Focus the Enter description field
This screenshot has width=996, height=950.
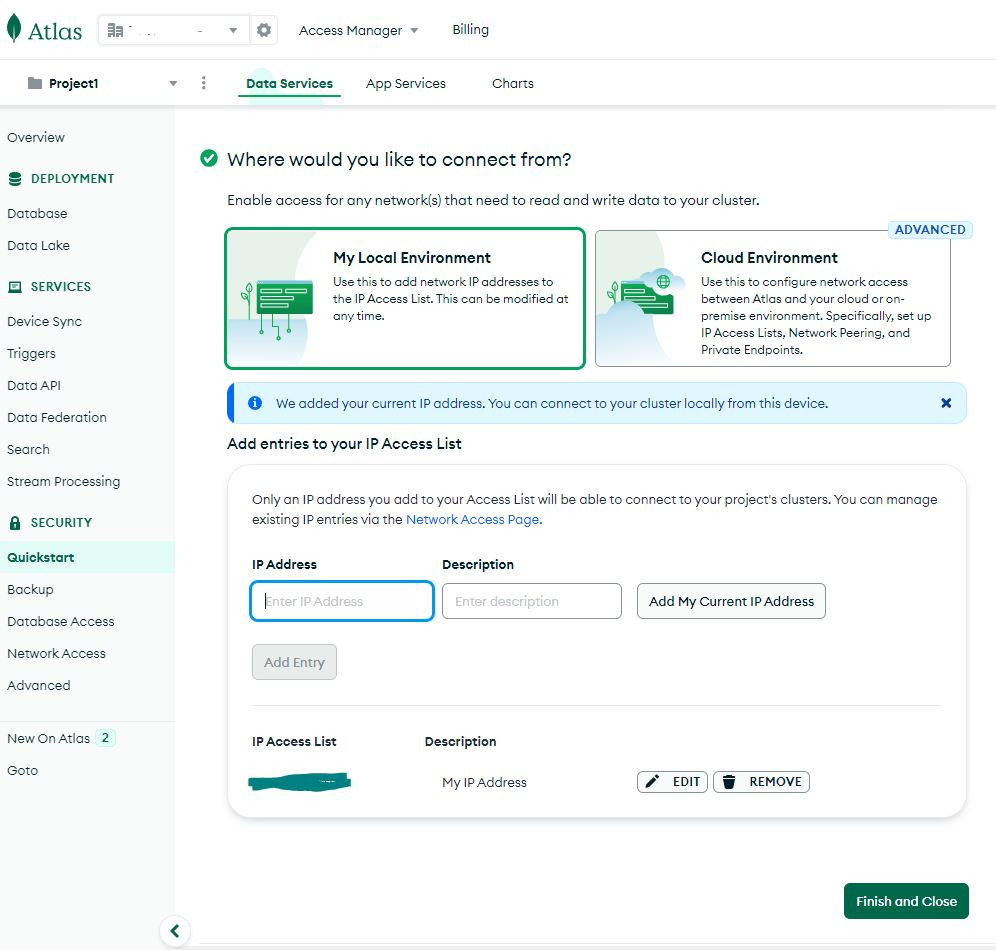click(x=532, y=601)
